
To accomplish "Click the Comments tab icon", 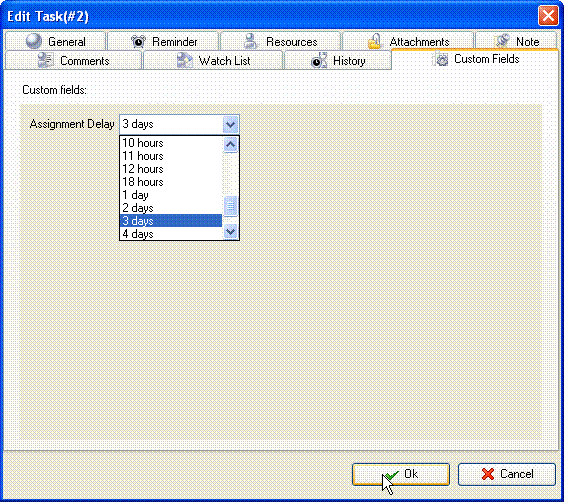I will [46, 60].
